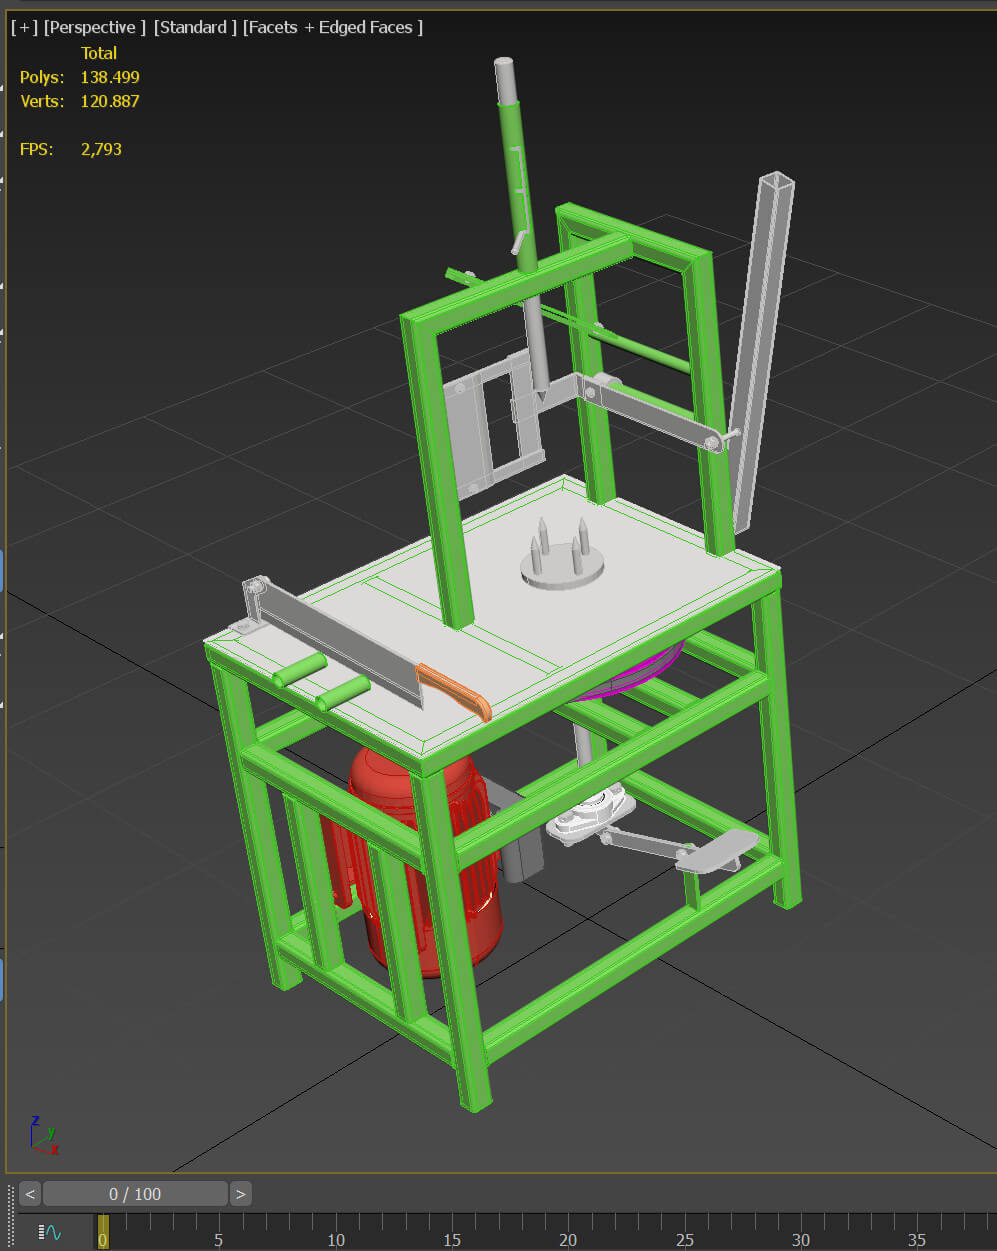Select the orange knife handle
The image size is (997, 1251).
point(455,690)
